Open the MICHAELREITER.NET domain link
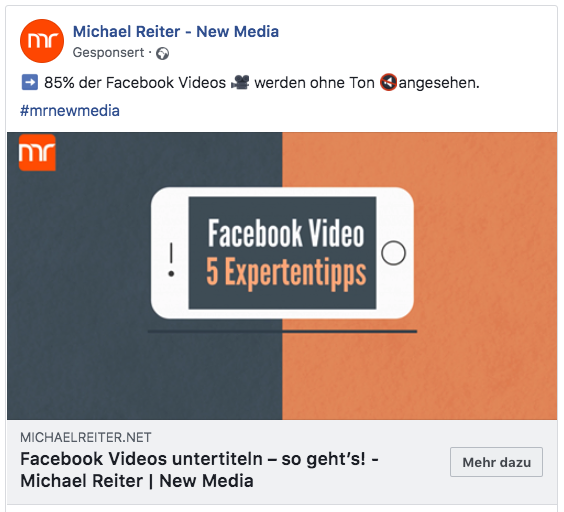The image size is (564, 512). 86,438
